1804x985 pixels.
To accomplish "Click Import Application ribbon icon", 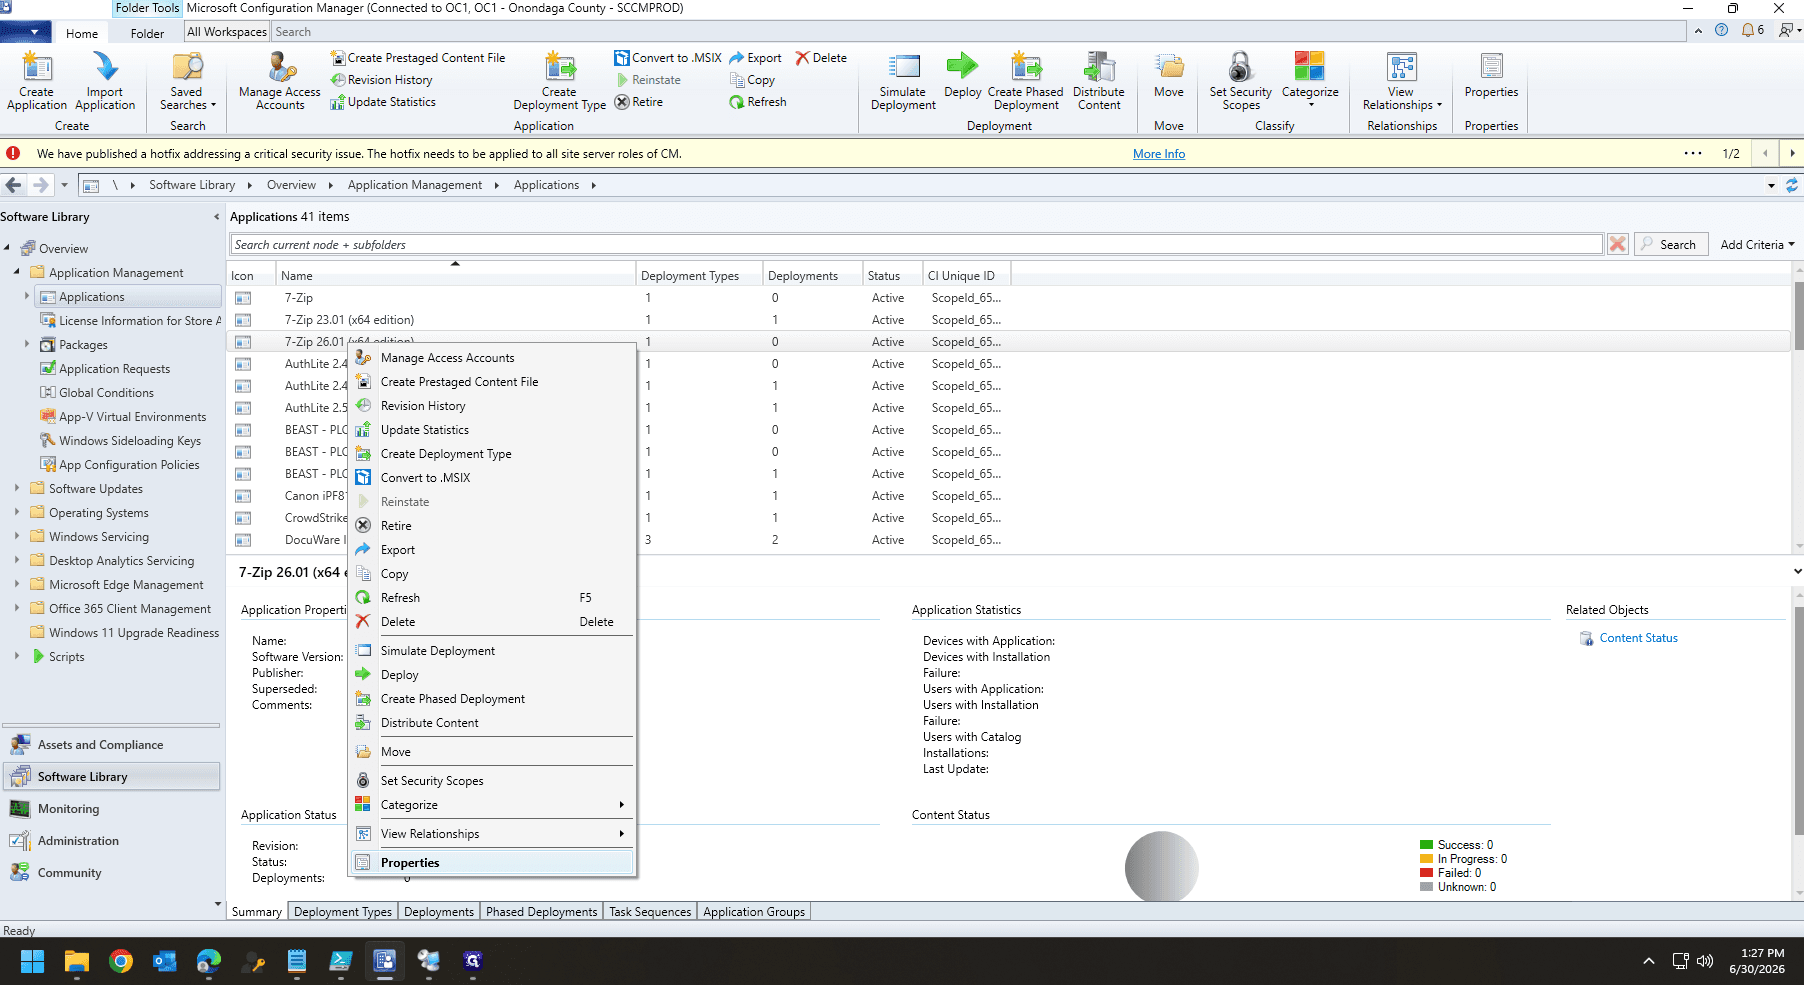I will tap(105, 81).
